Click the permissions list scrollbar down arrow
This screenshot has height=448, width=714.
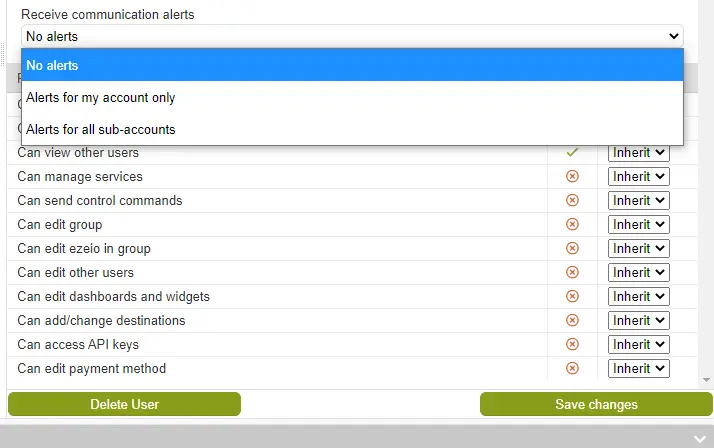(x=706, y=380)
